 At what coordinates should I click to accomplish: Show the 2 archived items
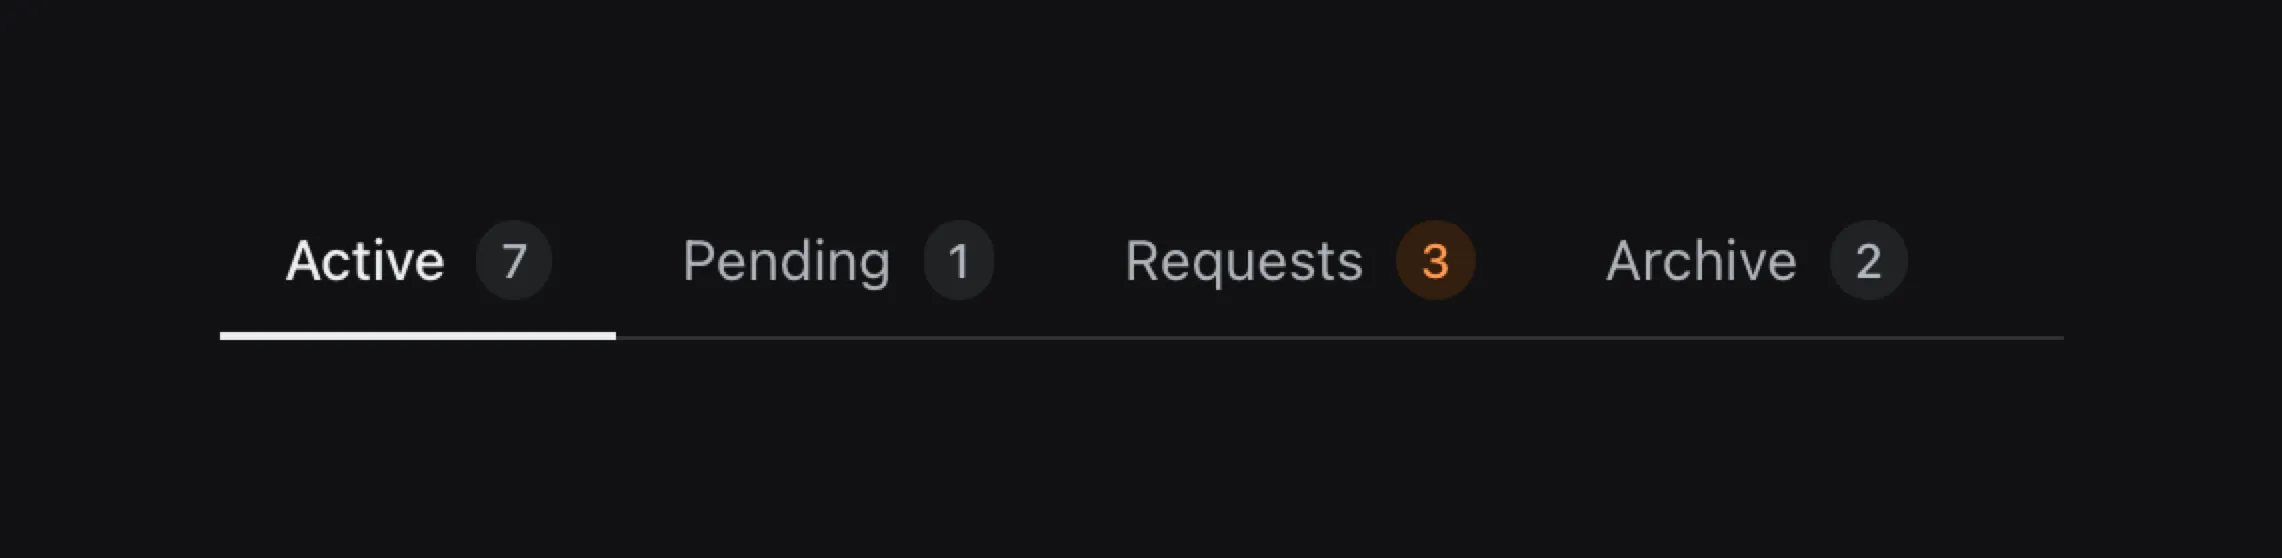click(1756, 261)
